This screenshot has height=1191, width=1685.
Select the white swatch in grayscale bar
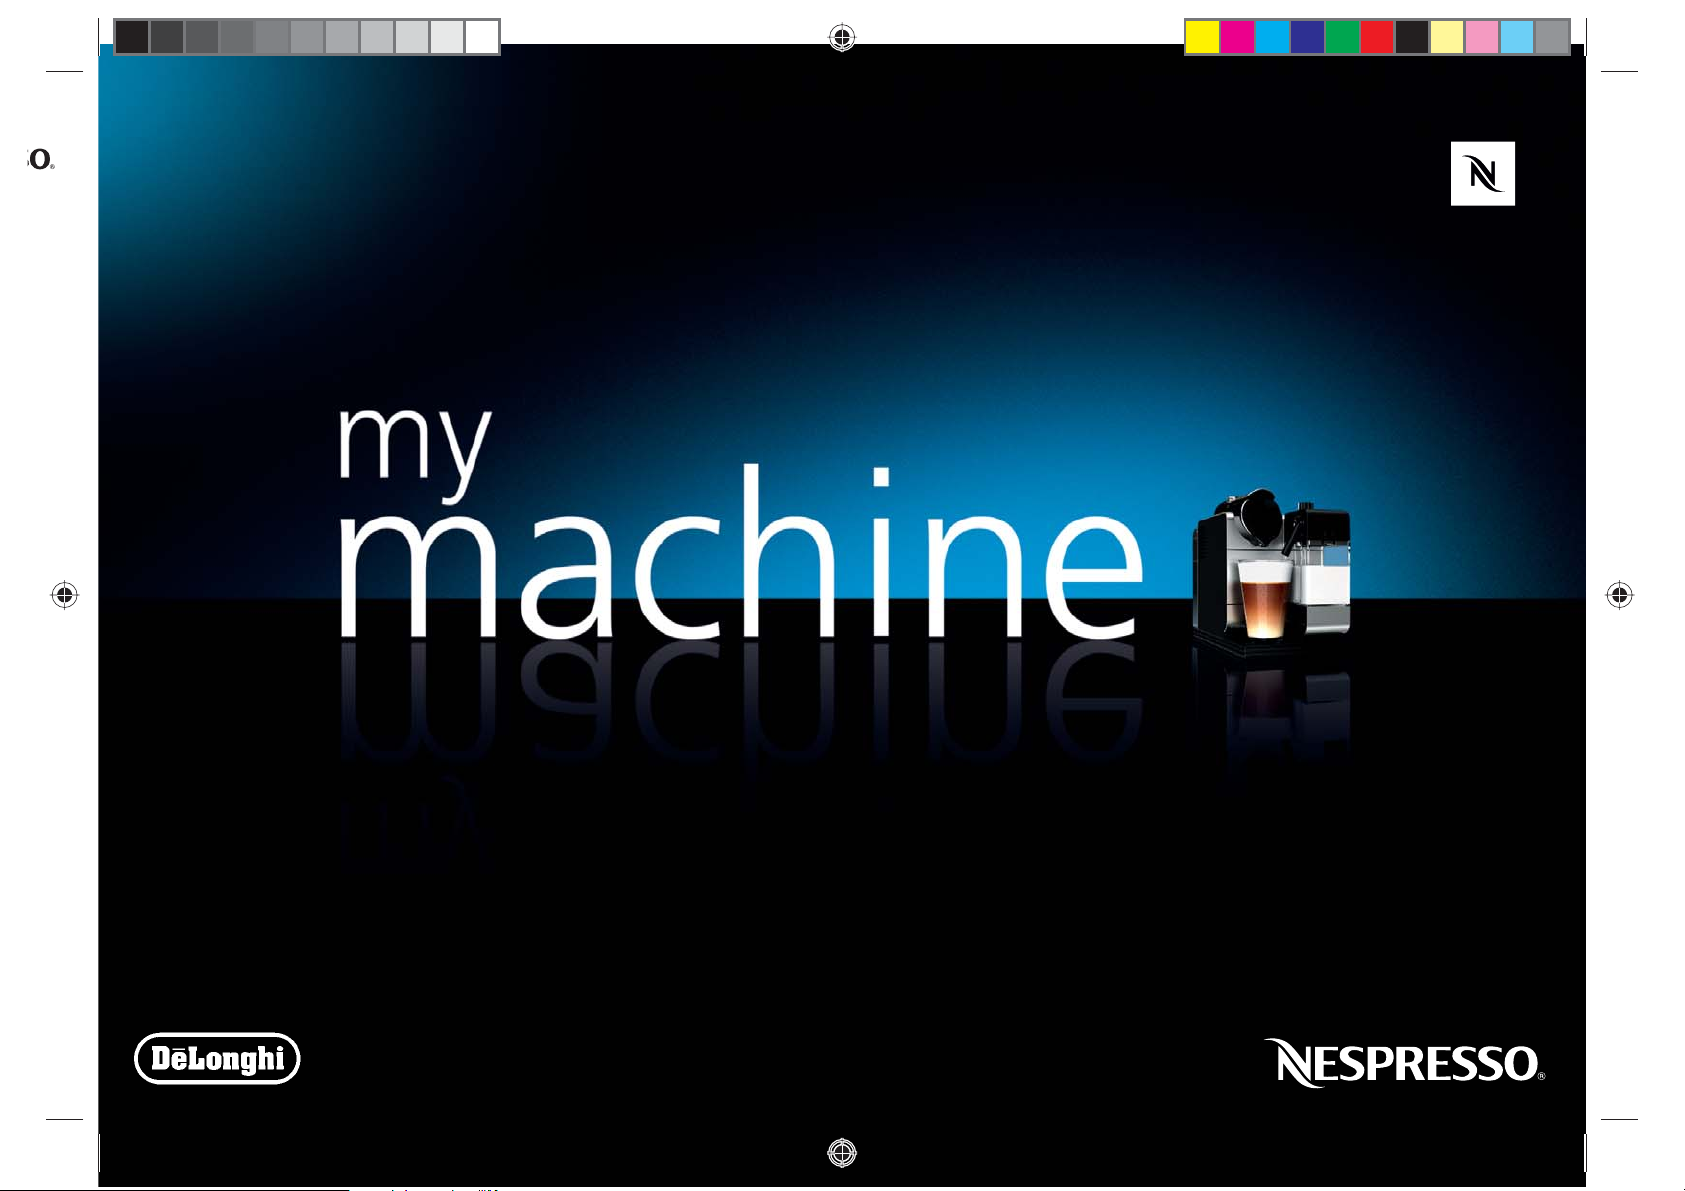(482, 37)
